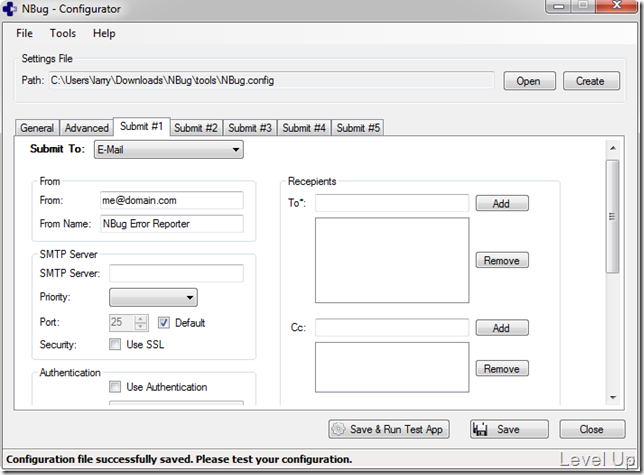Click the From Name field

pos(172,224)
